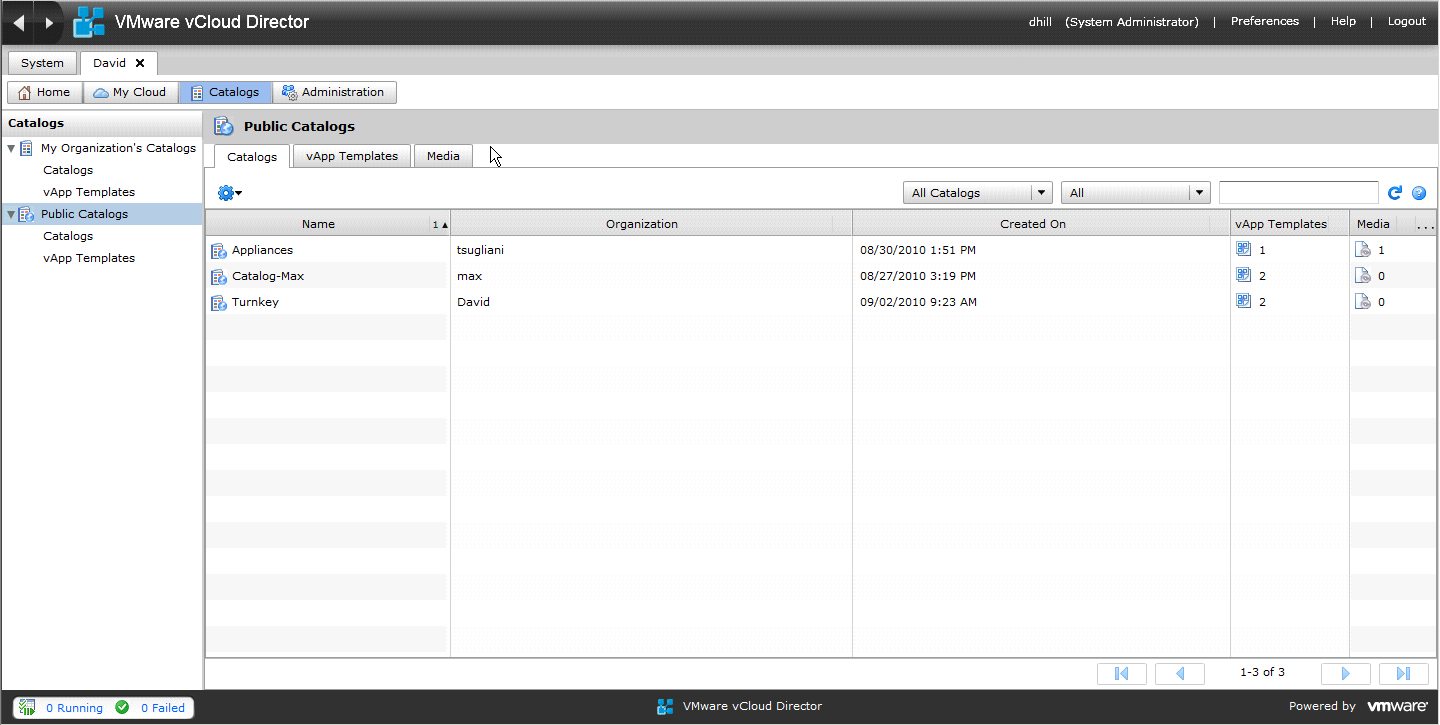This screenshot has height=725, width=1440.
Task: Click Media icon in Appliances row
Action: point(1363,250)
